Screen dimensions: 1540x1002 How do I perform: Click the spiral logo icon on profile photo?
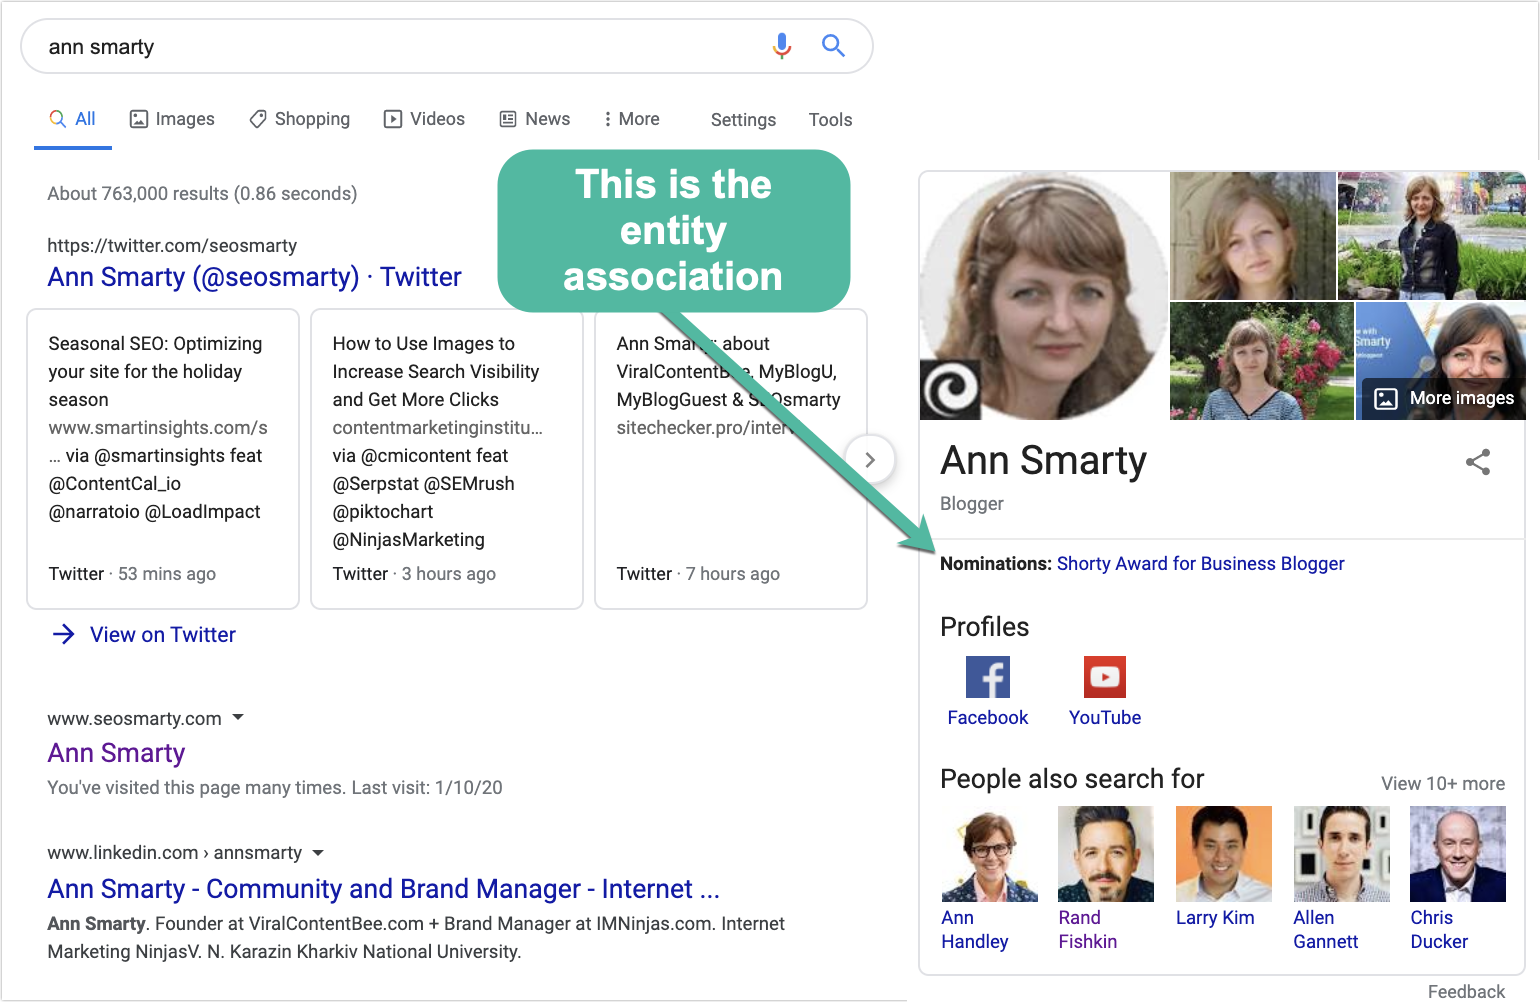(x=950, y=389)
